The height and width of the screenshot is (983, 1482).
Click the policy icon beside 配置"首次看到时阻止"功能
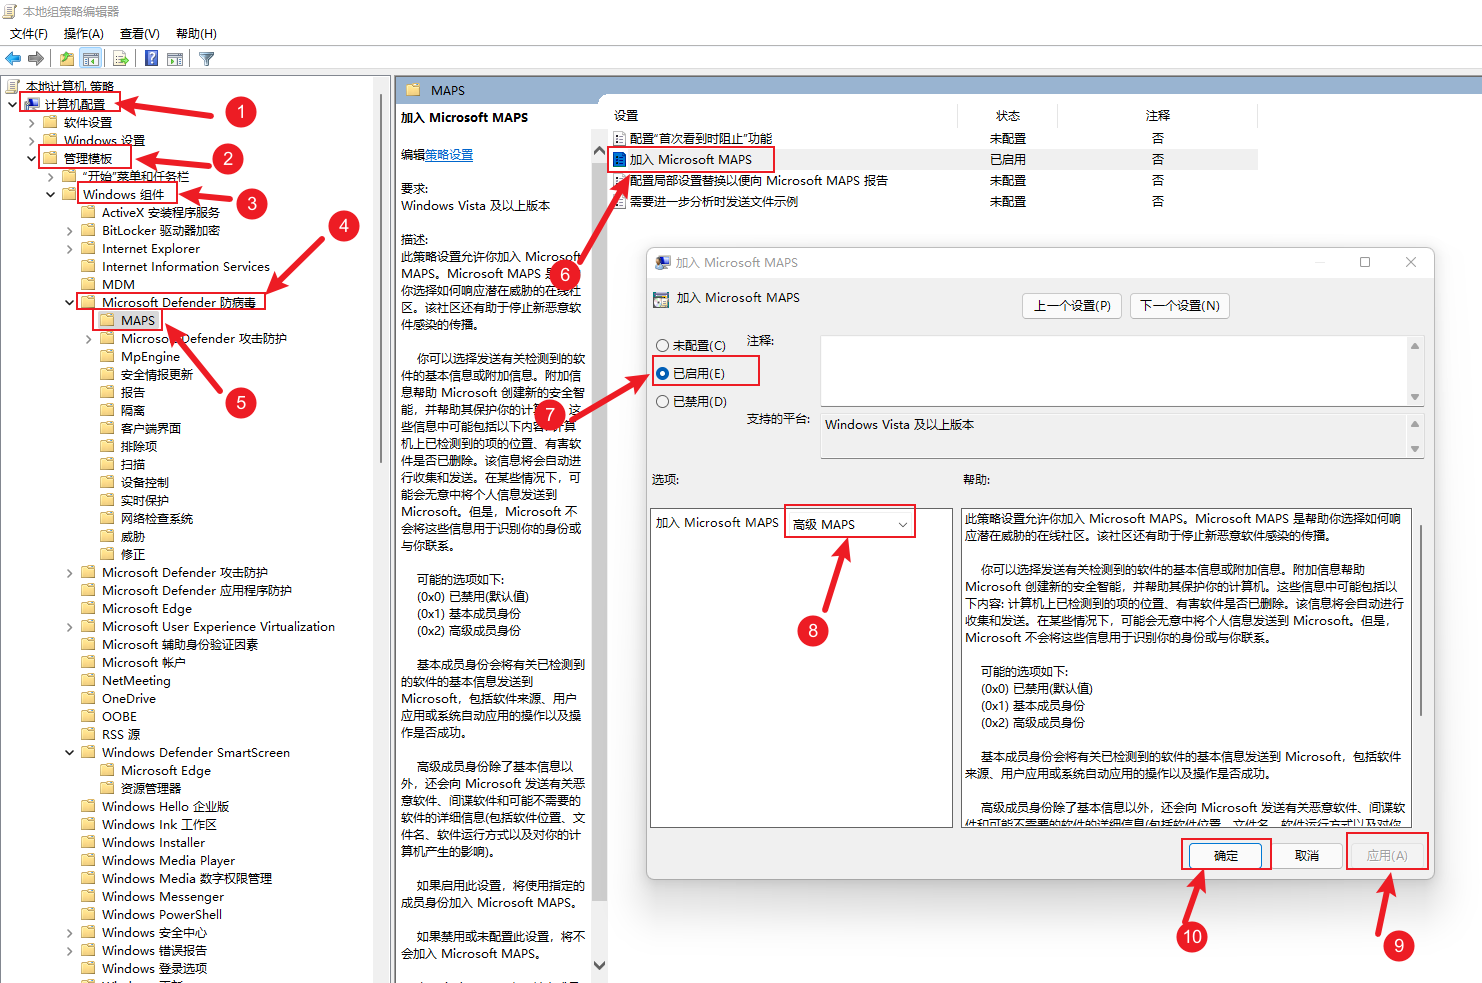click(x=619, y=138)
